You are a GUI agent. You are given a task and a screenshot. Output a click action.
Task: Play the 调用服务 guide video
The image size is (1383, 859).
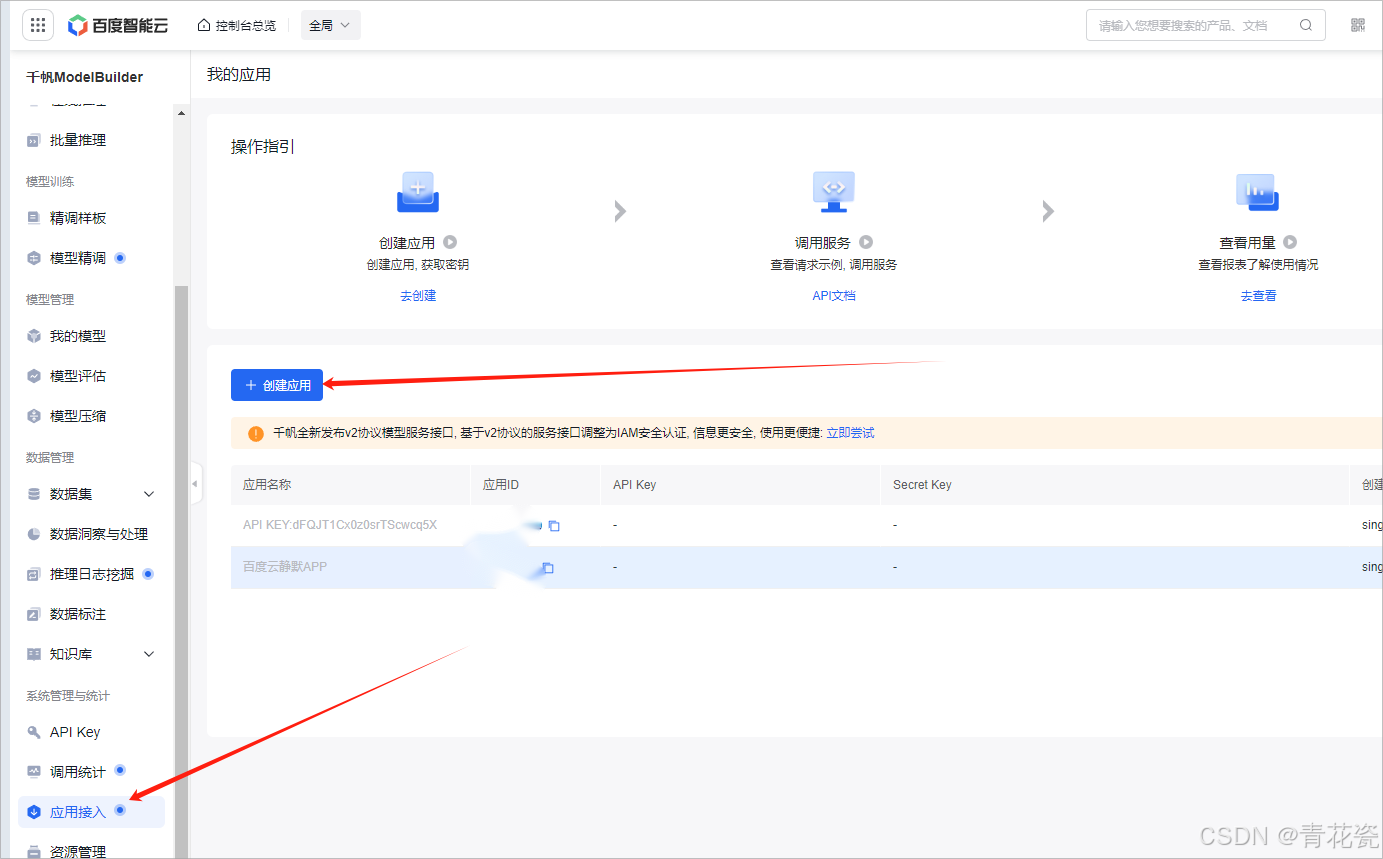coord(866,242)
